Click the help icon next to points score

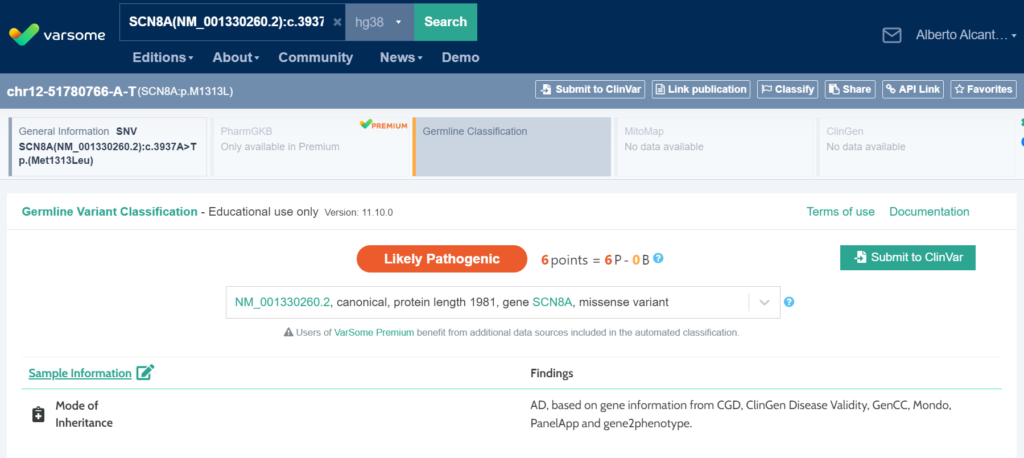658,259
